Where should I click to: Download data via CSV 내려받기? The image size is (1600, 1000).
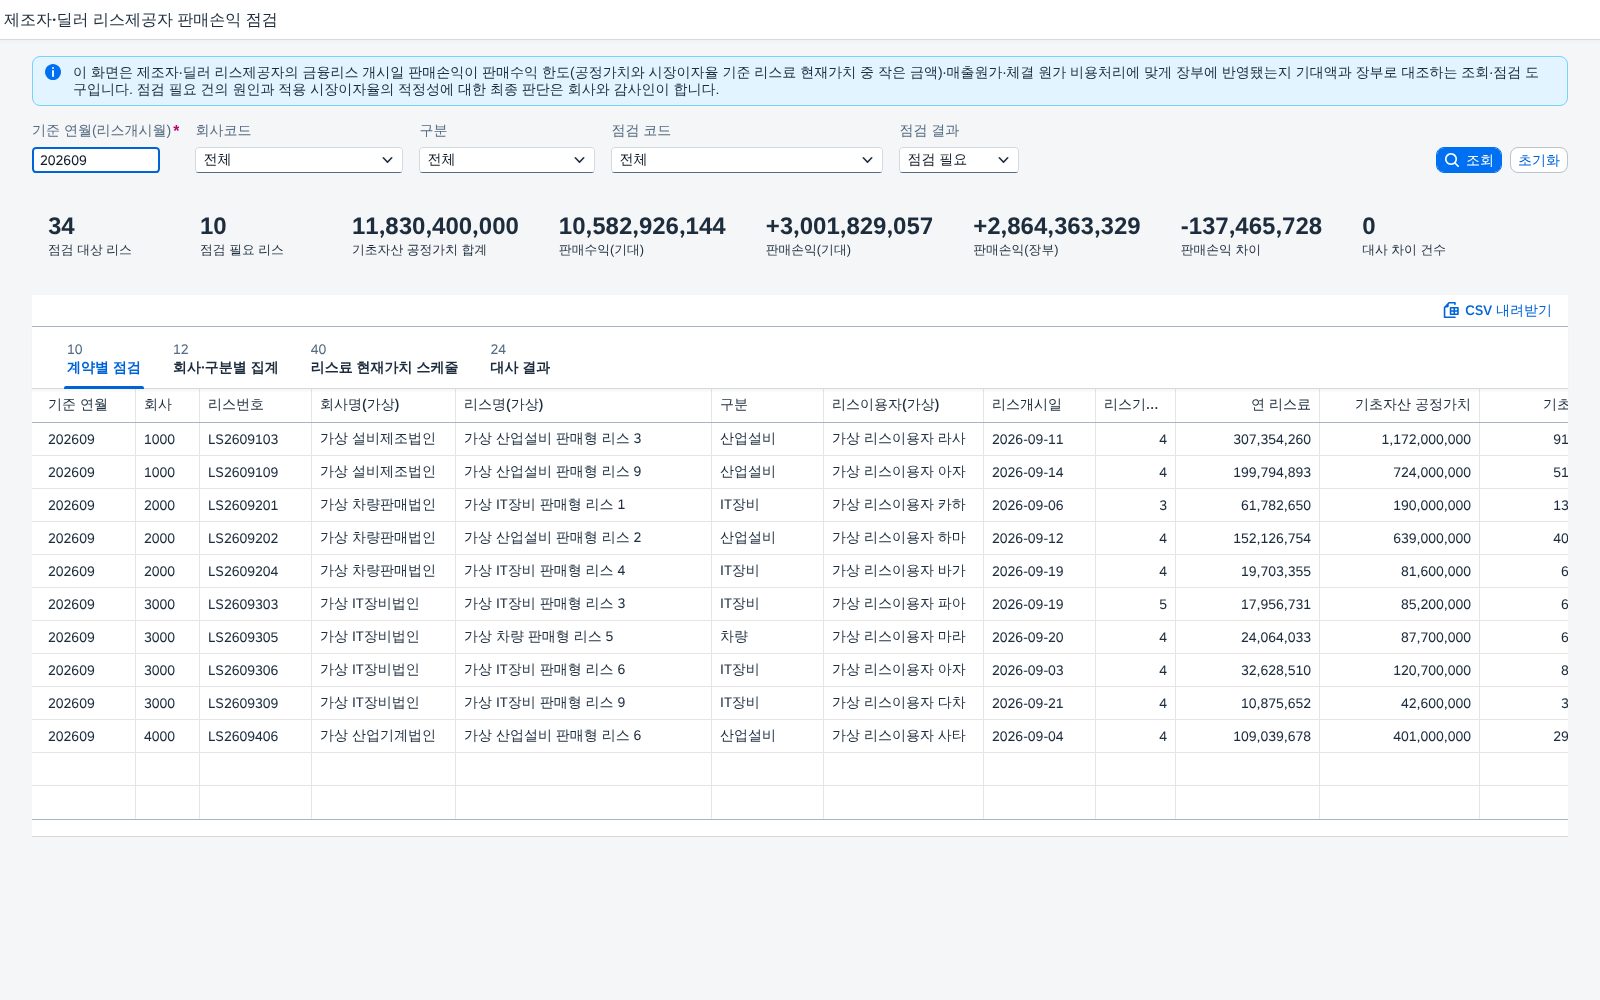1497,310
